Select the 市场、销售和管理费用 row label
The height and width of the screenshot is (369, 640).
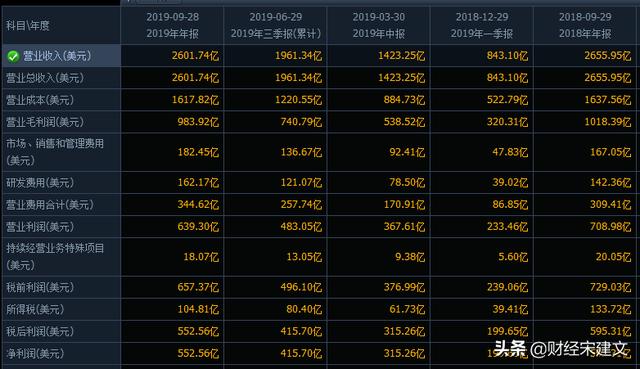(x=55, y=152)
